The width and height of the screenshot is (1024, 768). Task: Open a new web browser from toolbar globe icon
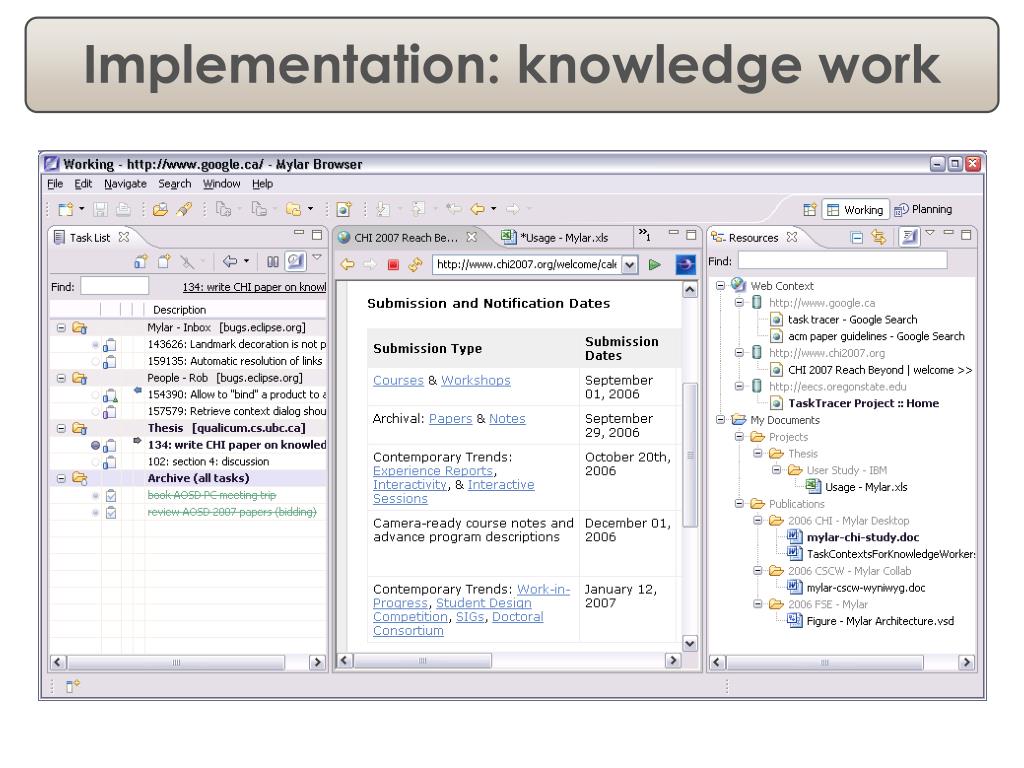pyautogui.click(x=344, y=210)
